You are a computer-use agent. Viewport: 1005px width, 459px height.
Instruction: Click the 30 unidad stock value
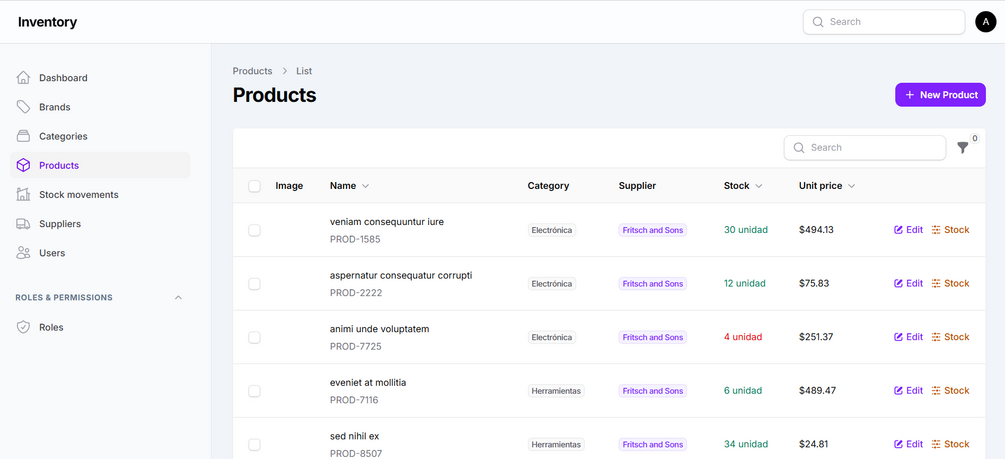(x=745, y=230)
